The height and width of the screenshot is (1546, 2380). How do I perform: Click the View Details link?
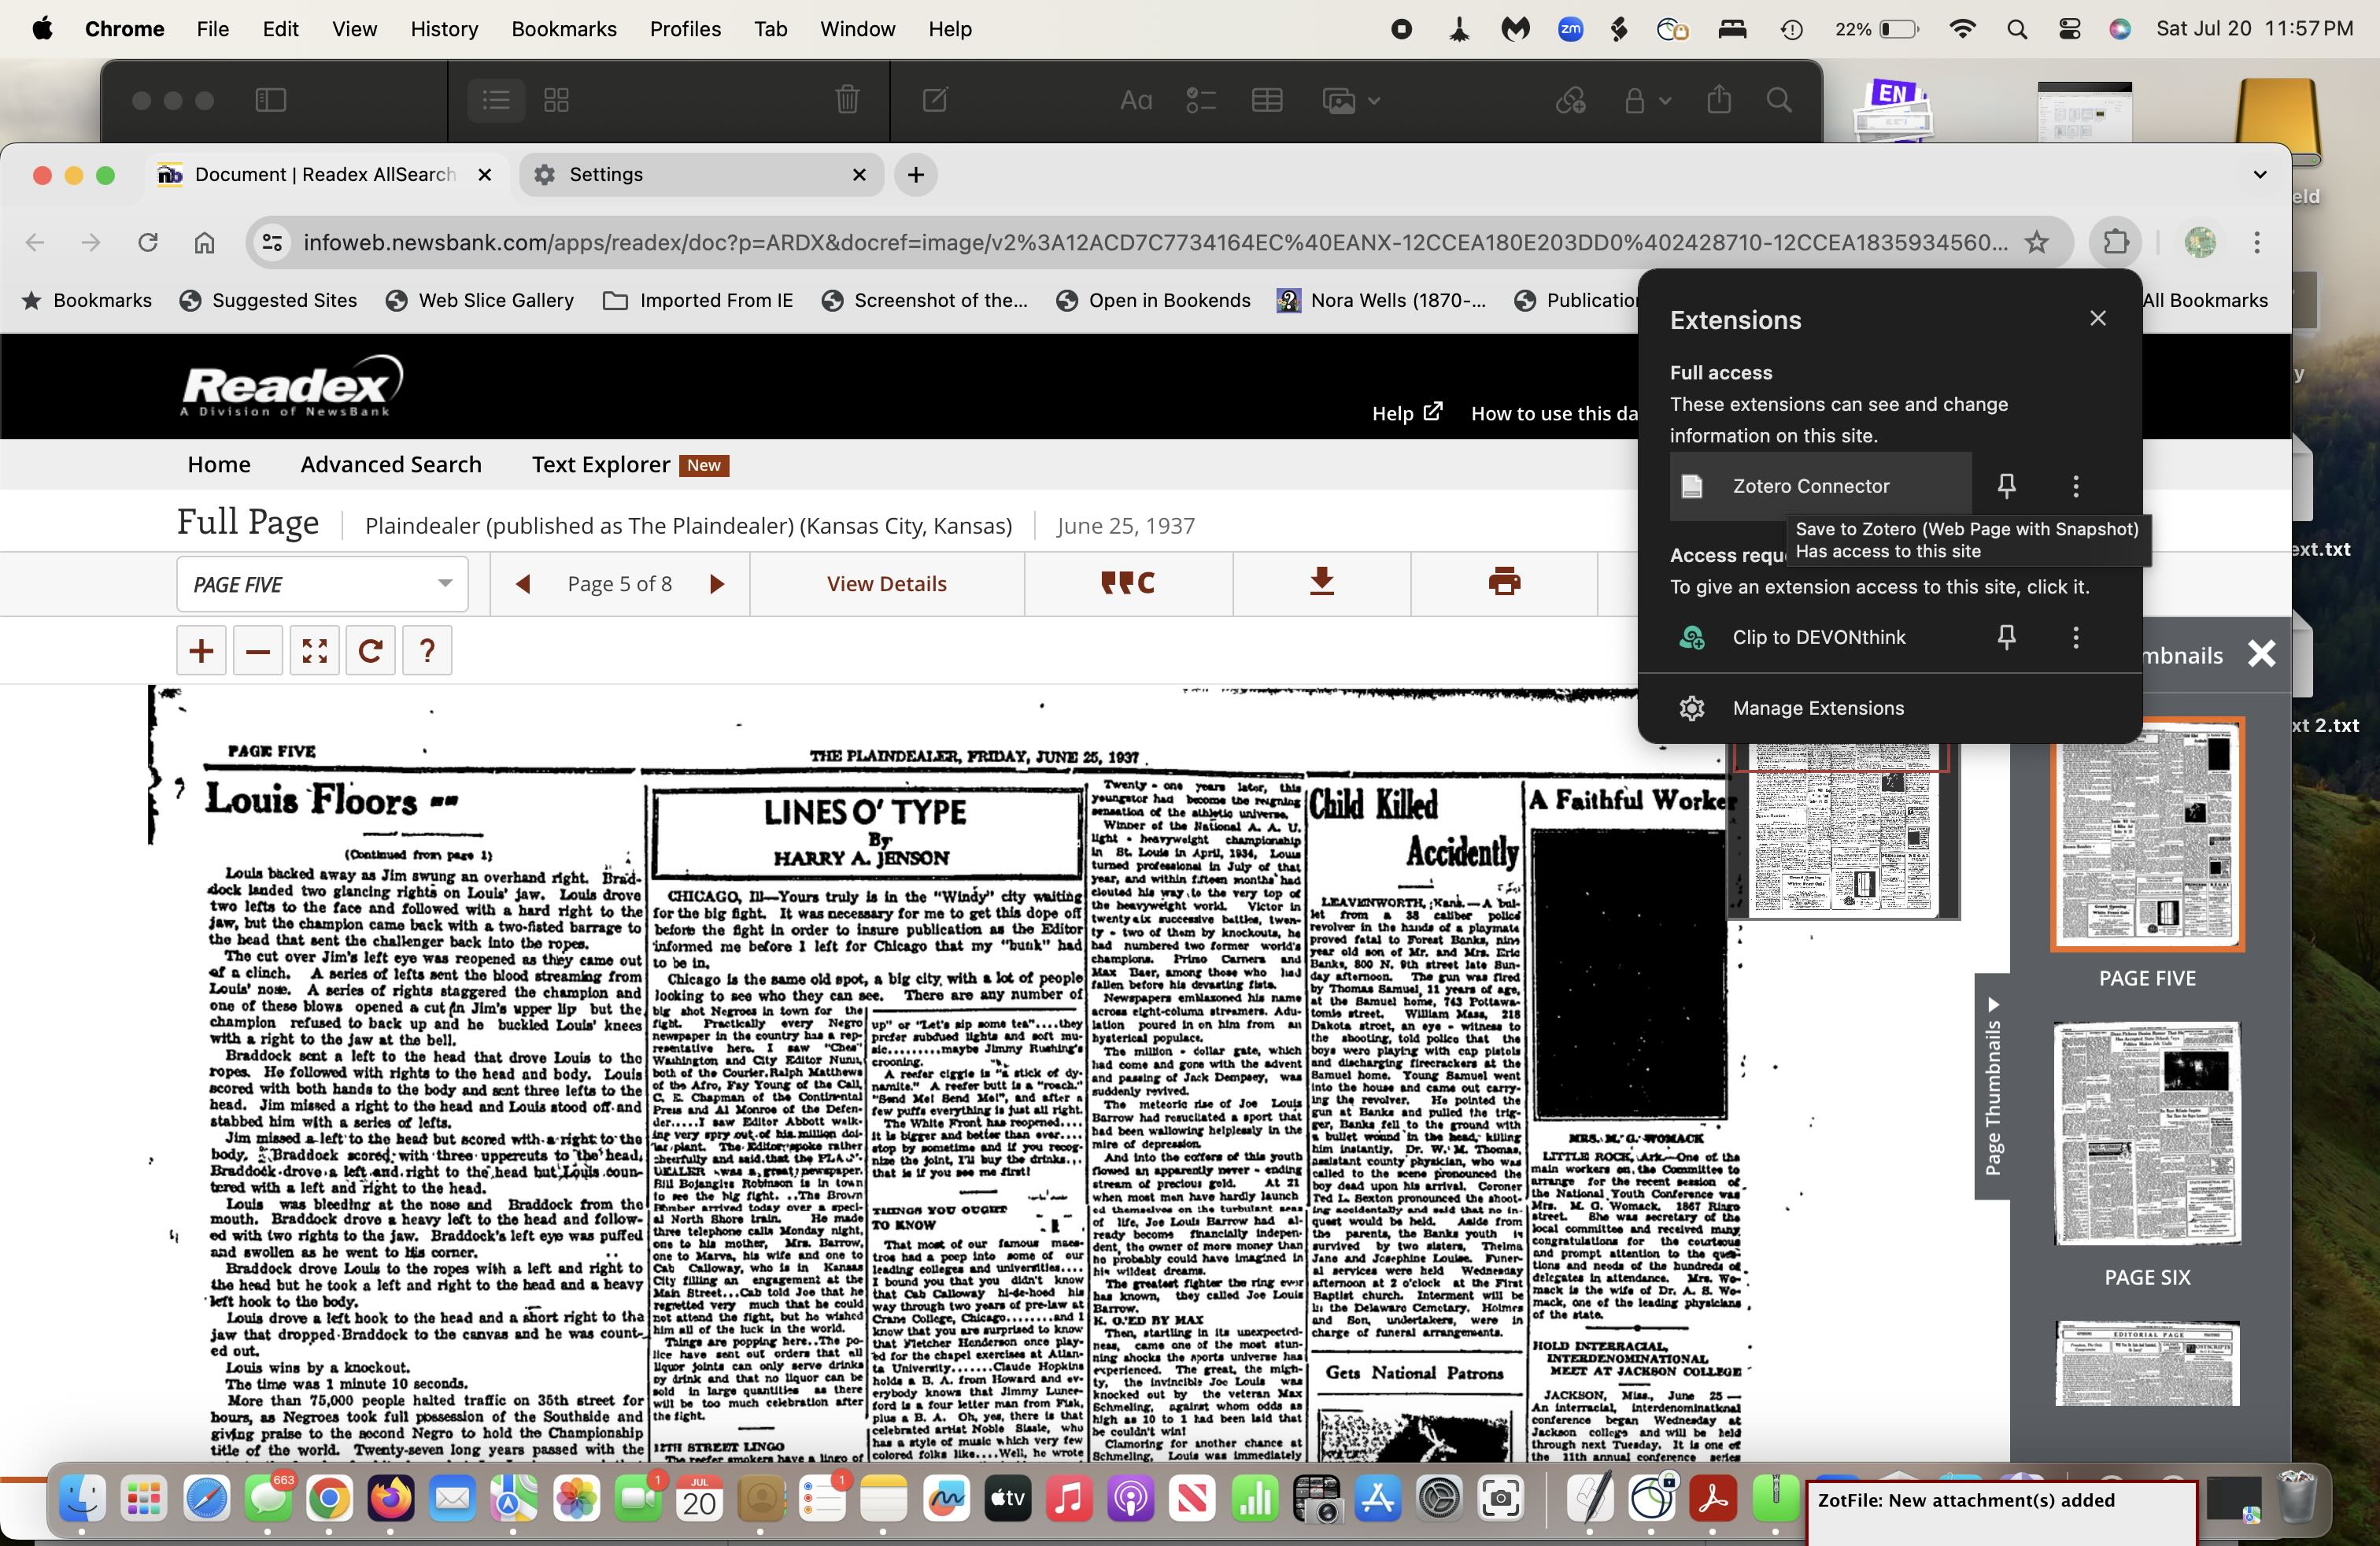pos(886,584)
